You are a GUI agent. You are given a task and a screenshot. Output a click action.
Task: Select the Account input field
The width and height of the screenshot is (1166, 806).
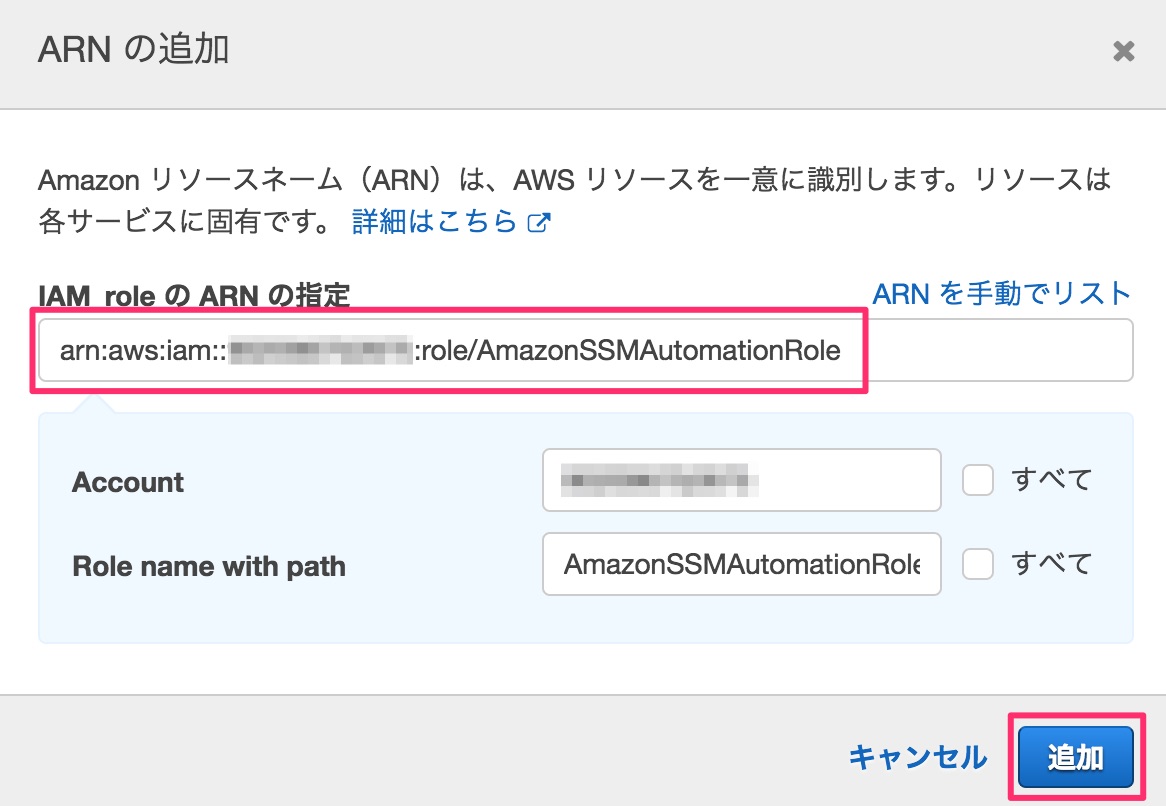point(741,479)
